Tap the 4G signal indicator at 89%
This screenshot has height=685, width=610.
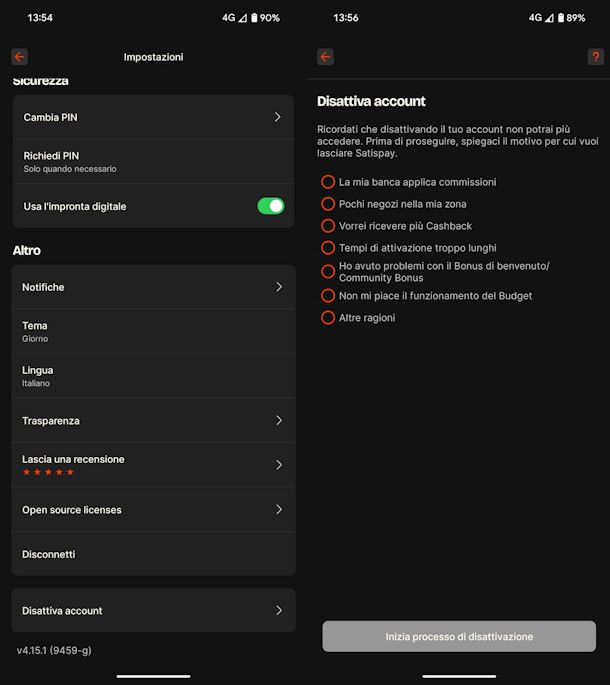coord(536,18)
